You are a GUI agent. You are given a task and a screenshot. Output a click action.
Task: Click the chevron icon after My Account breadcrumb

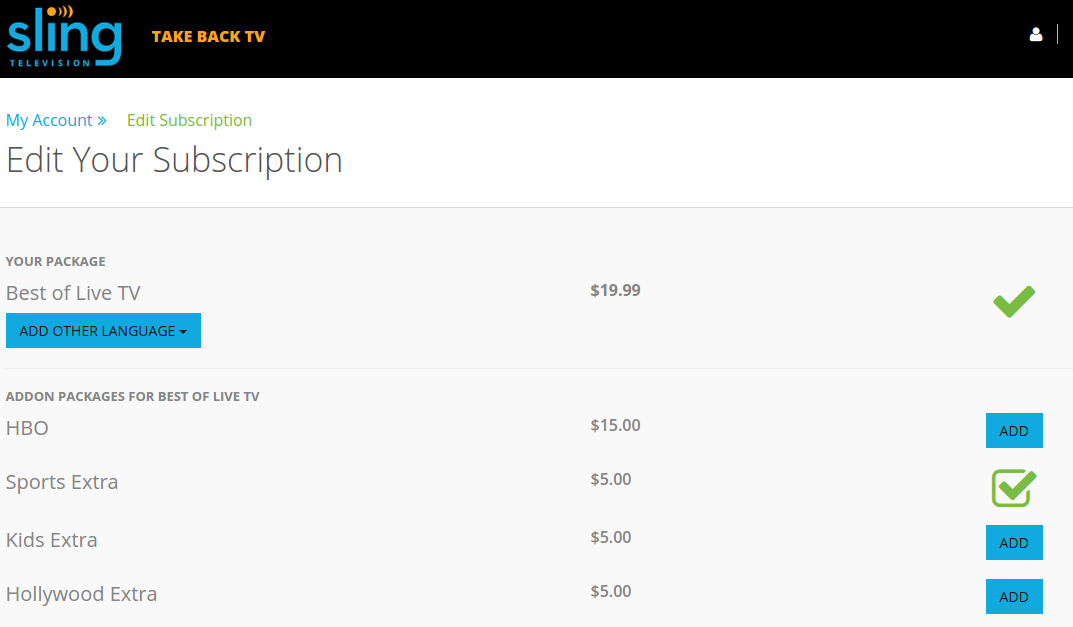pos(100,119)
